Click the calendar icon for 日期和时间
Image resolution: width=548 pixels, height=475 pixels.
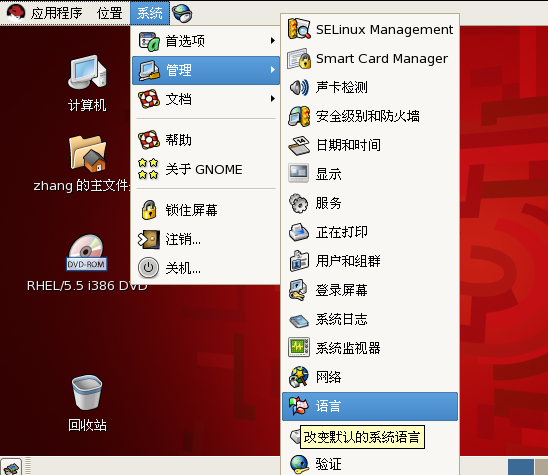pos(299,145)
